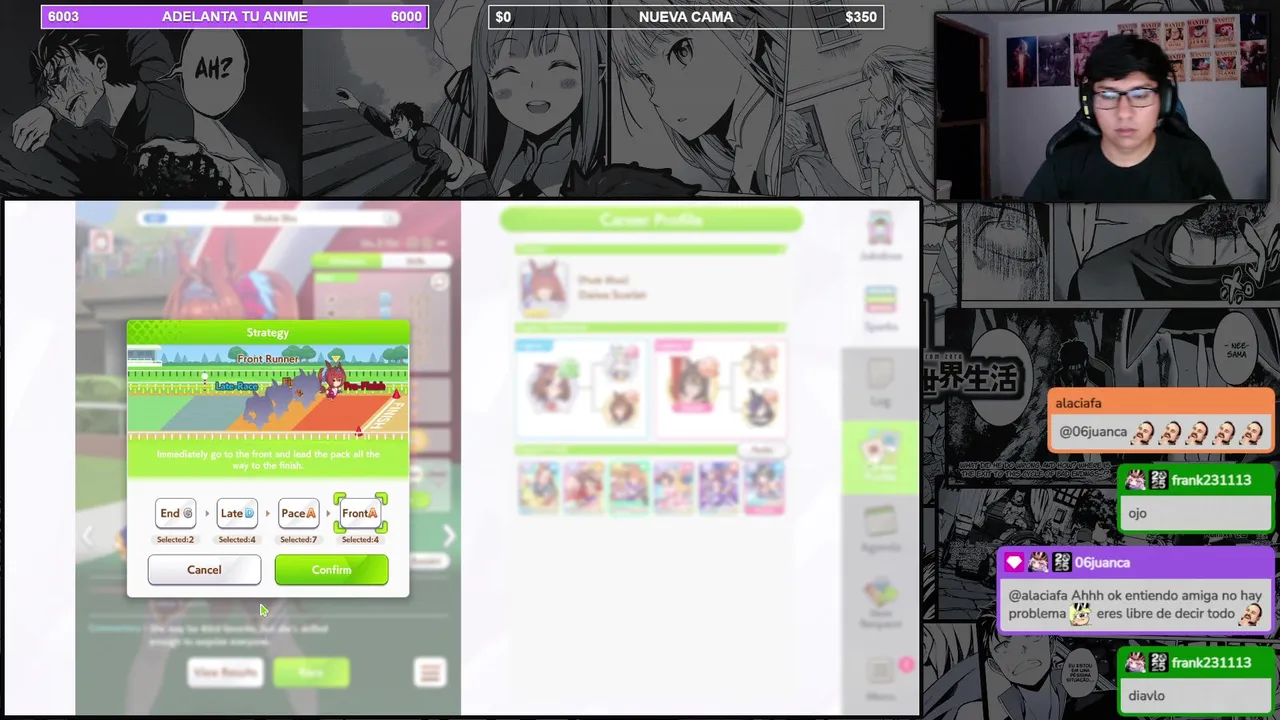Click frank231113's 'diavlo' chat message

1195,682
